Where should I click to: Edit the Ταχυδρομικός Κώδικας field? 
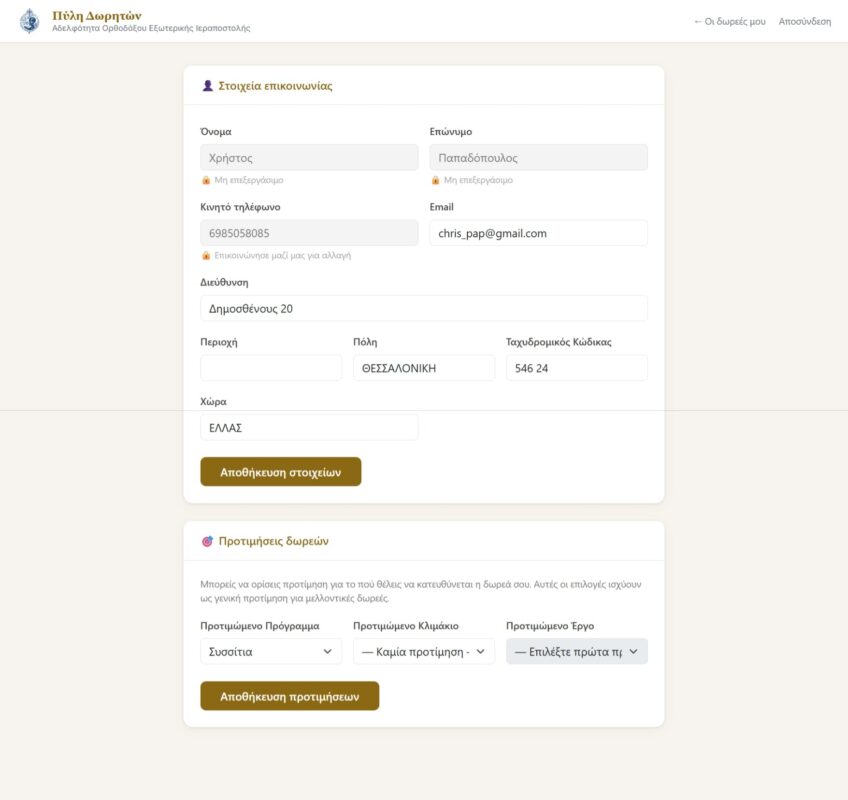pyautogui.click(x=576, y=368)
